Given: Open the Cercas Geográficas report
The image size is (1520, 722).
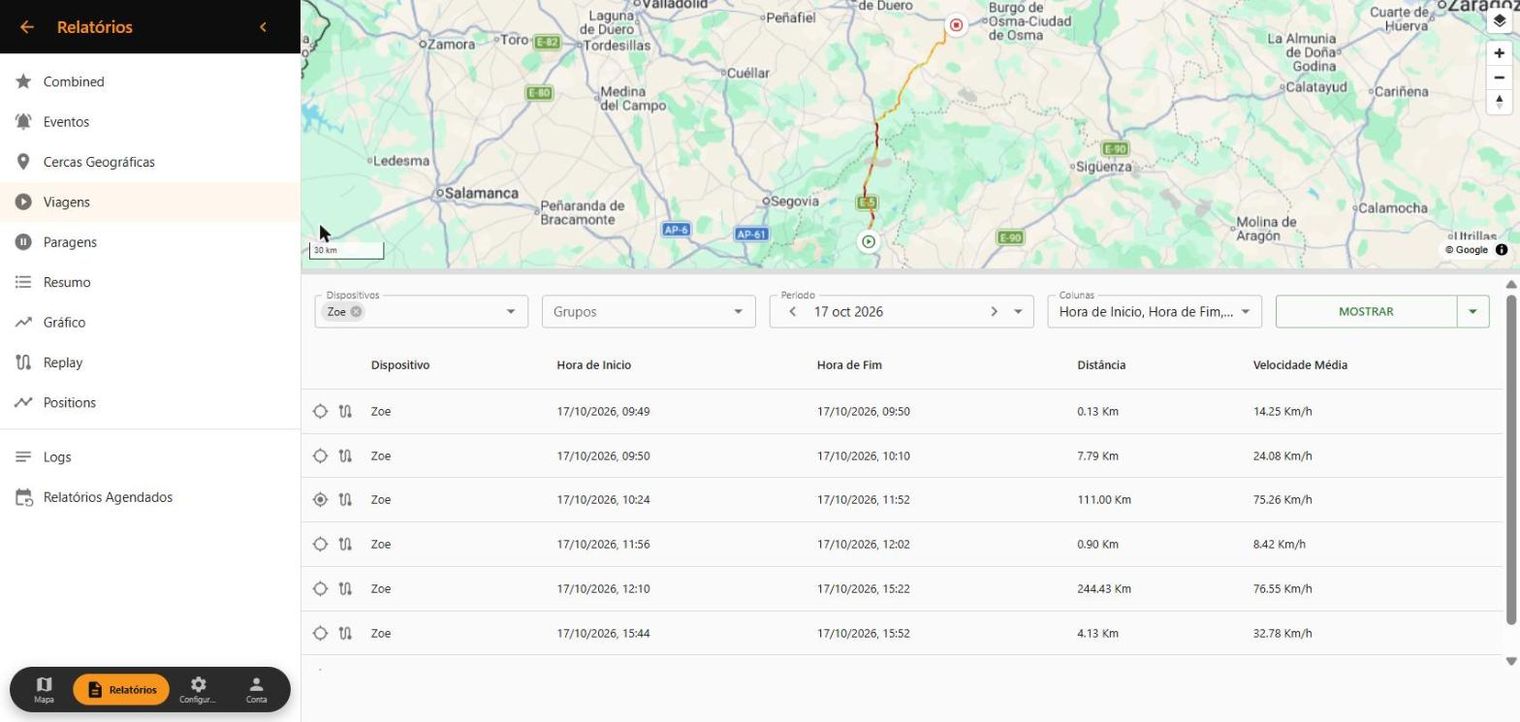Looking at the screenshot, I should coord(150,162).
